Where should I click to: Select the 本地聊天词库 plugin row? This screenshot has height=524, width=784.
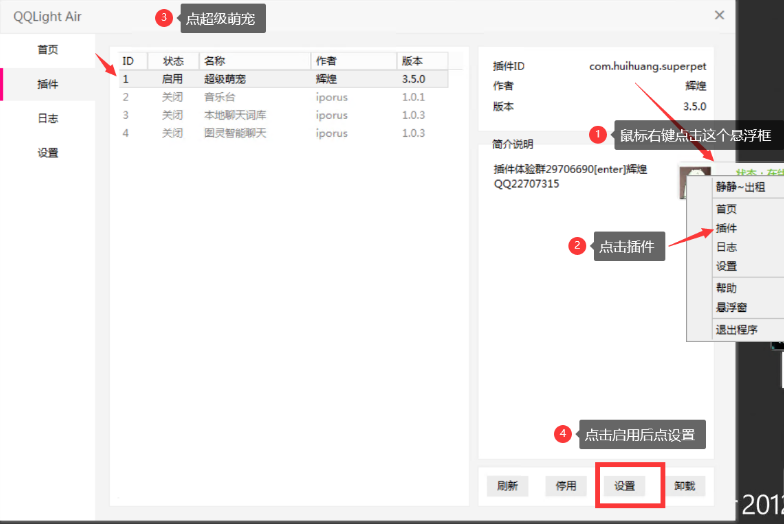click(x=235, y=115)
